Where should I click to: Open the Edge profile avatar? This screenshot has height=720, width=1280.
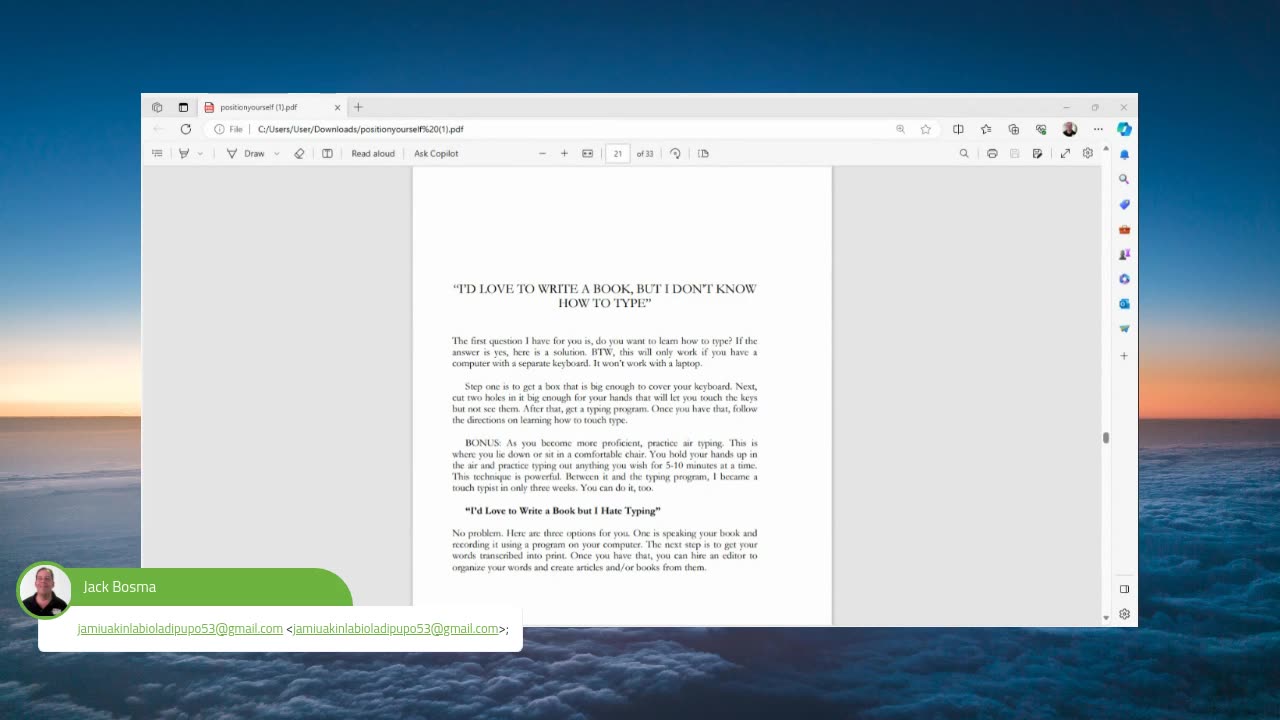tap(1069, 129)
